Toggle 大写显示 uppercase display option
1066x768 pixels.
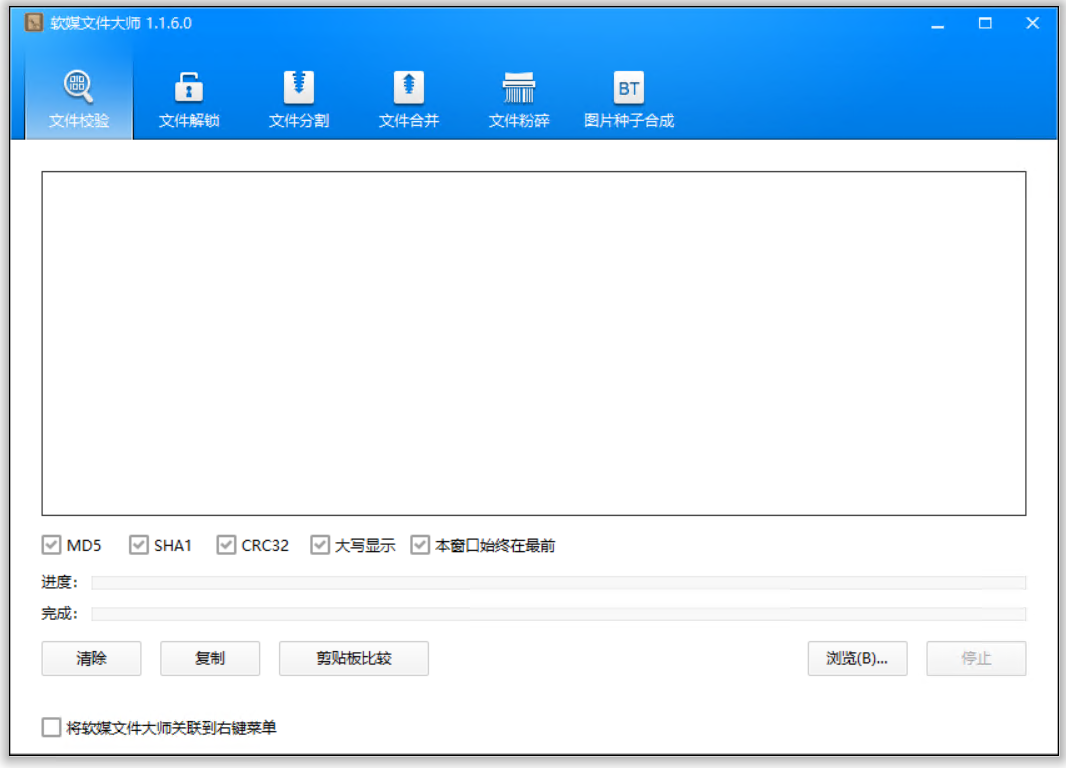(x=320, y=545)
